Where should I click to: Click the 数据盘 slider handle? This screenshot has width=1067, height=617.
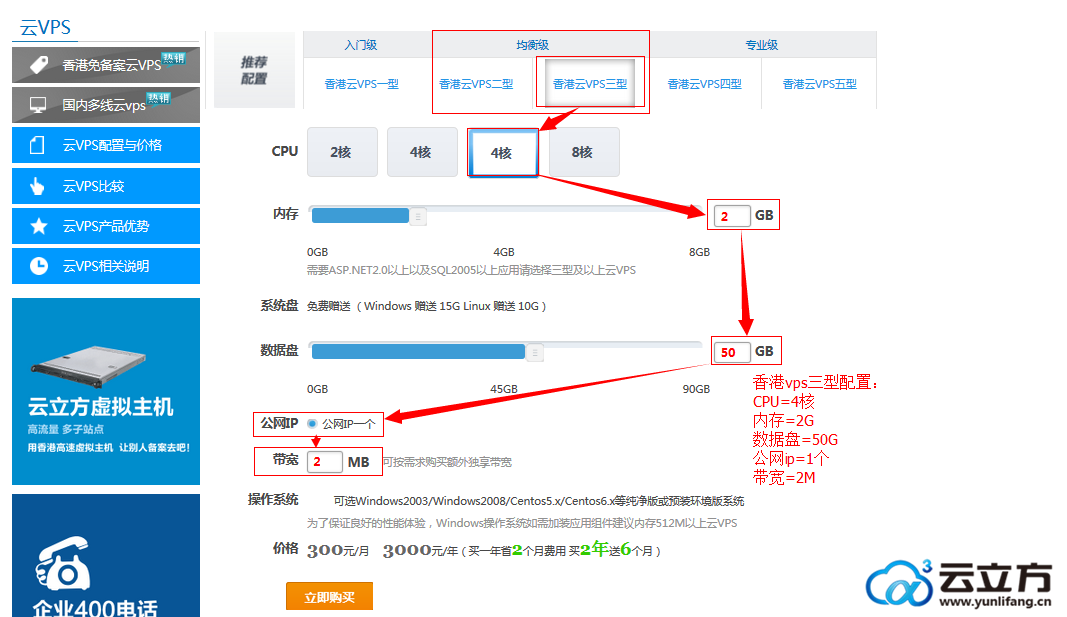coord(535,352)
